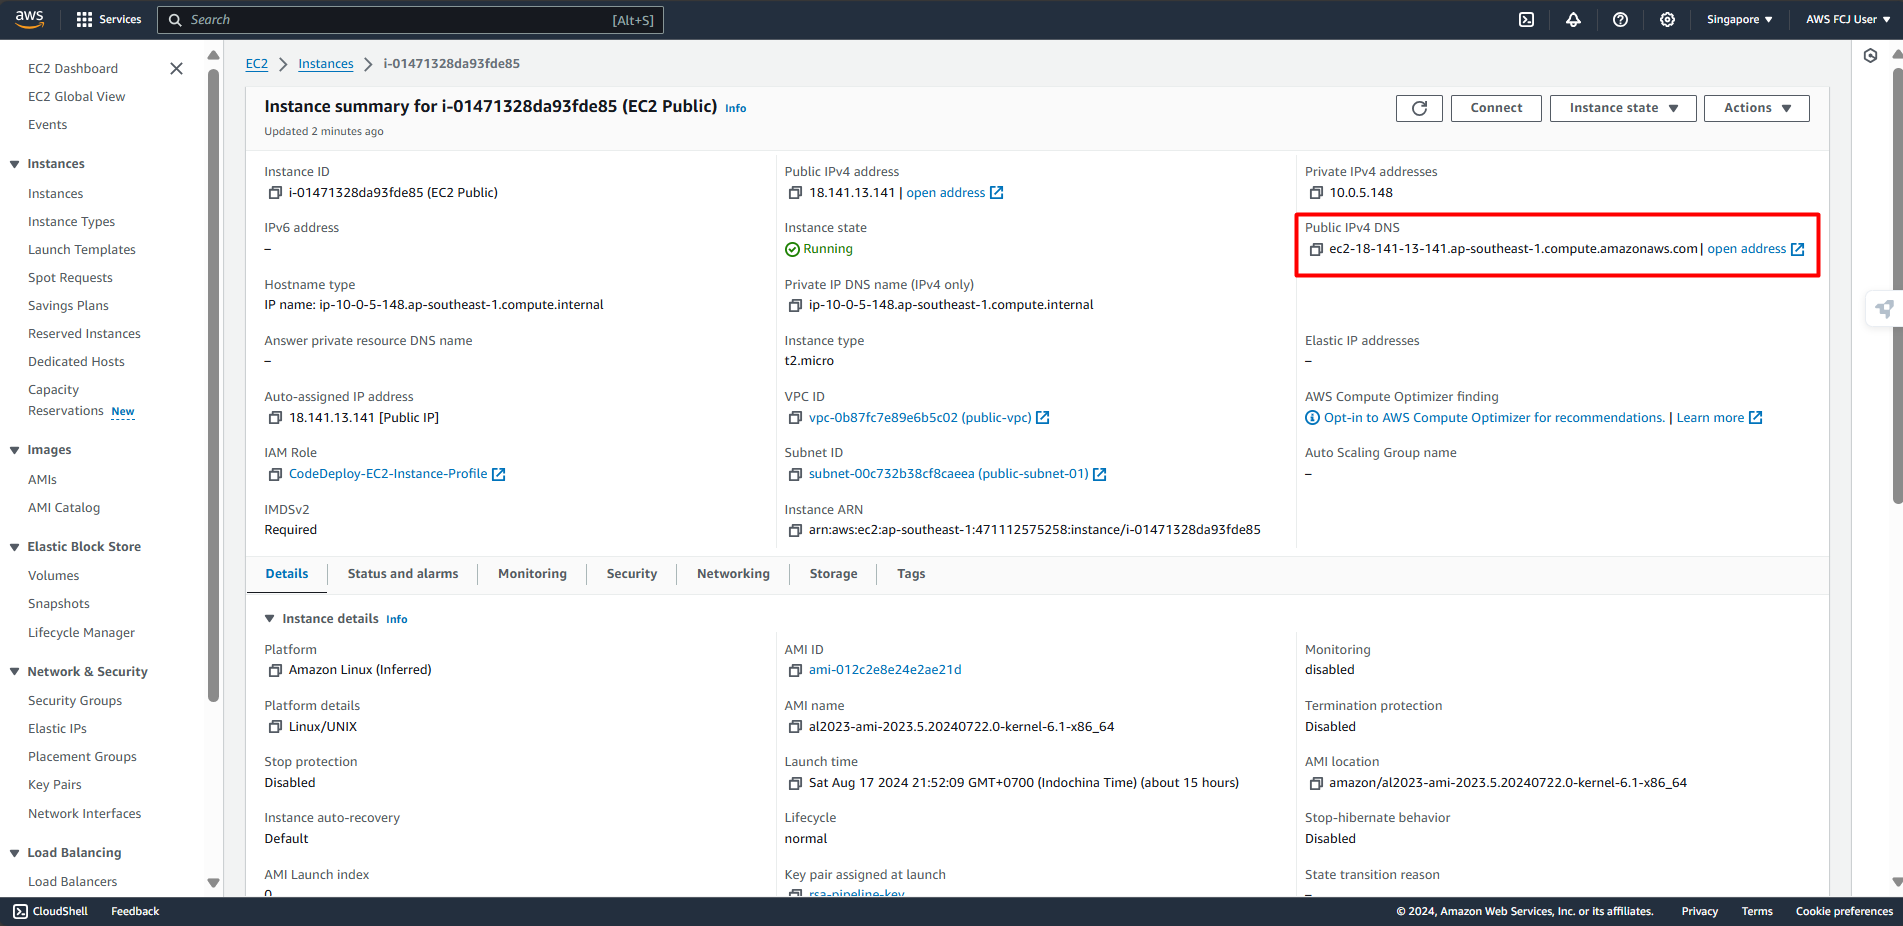Open Cookie preferences in footer

point(1844,911)
